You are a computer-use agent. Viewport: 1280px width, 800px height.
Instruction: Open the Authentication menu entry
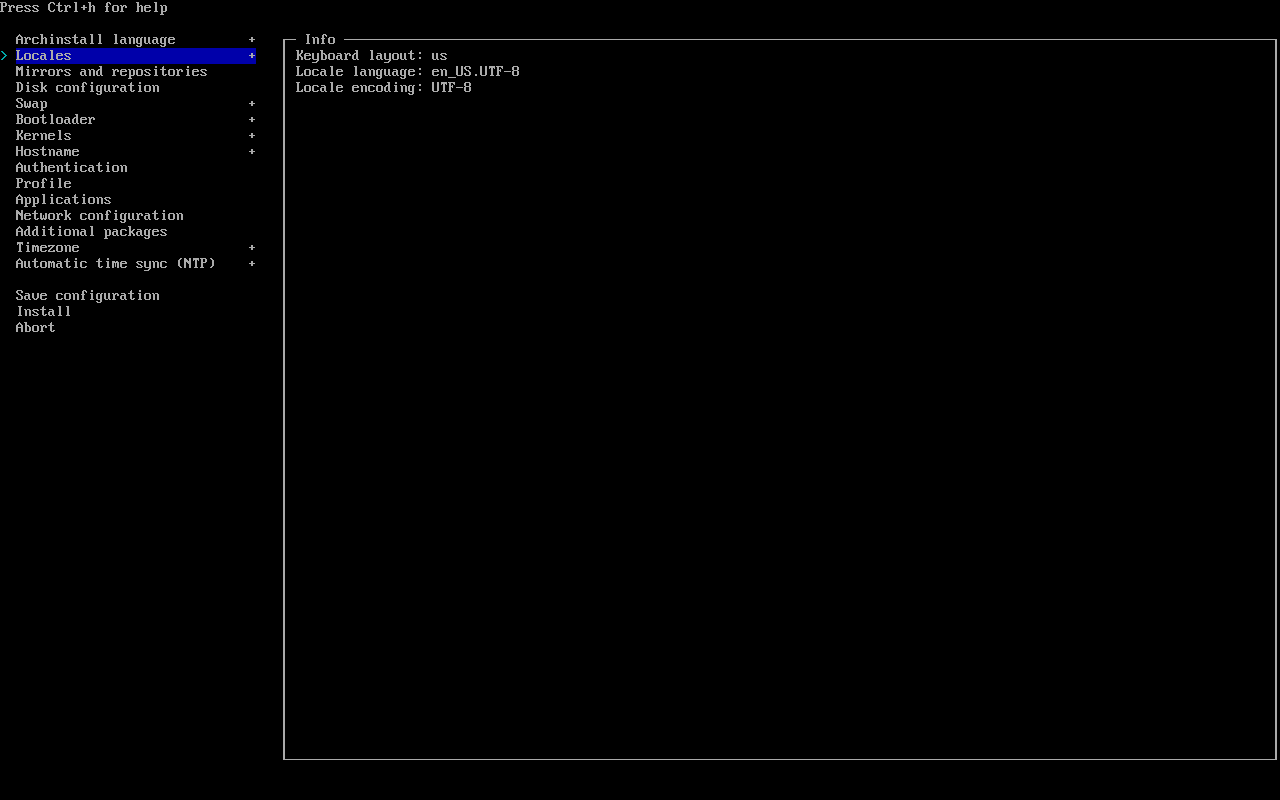coord(71,168)
